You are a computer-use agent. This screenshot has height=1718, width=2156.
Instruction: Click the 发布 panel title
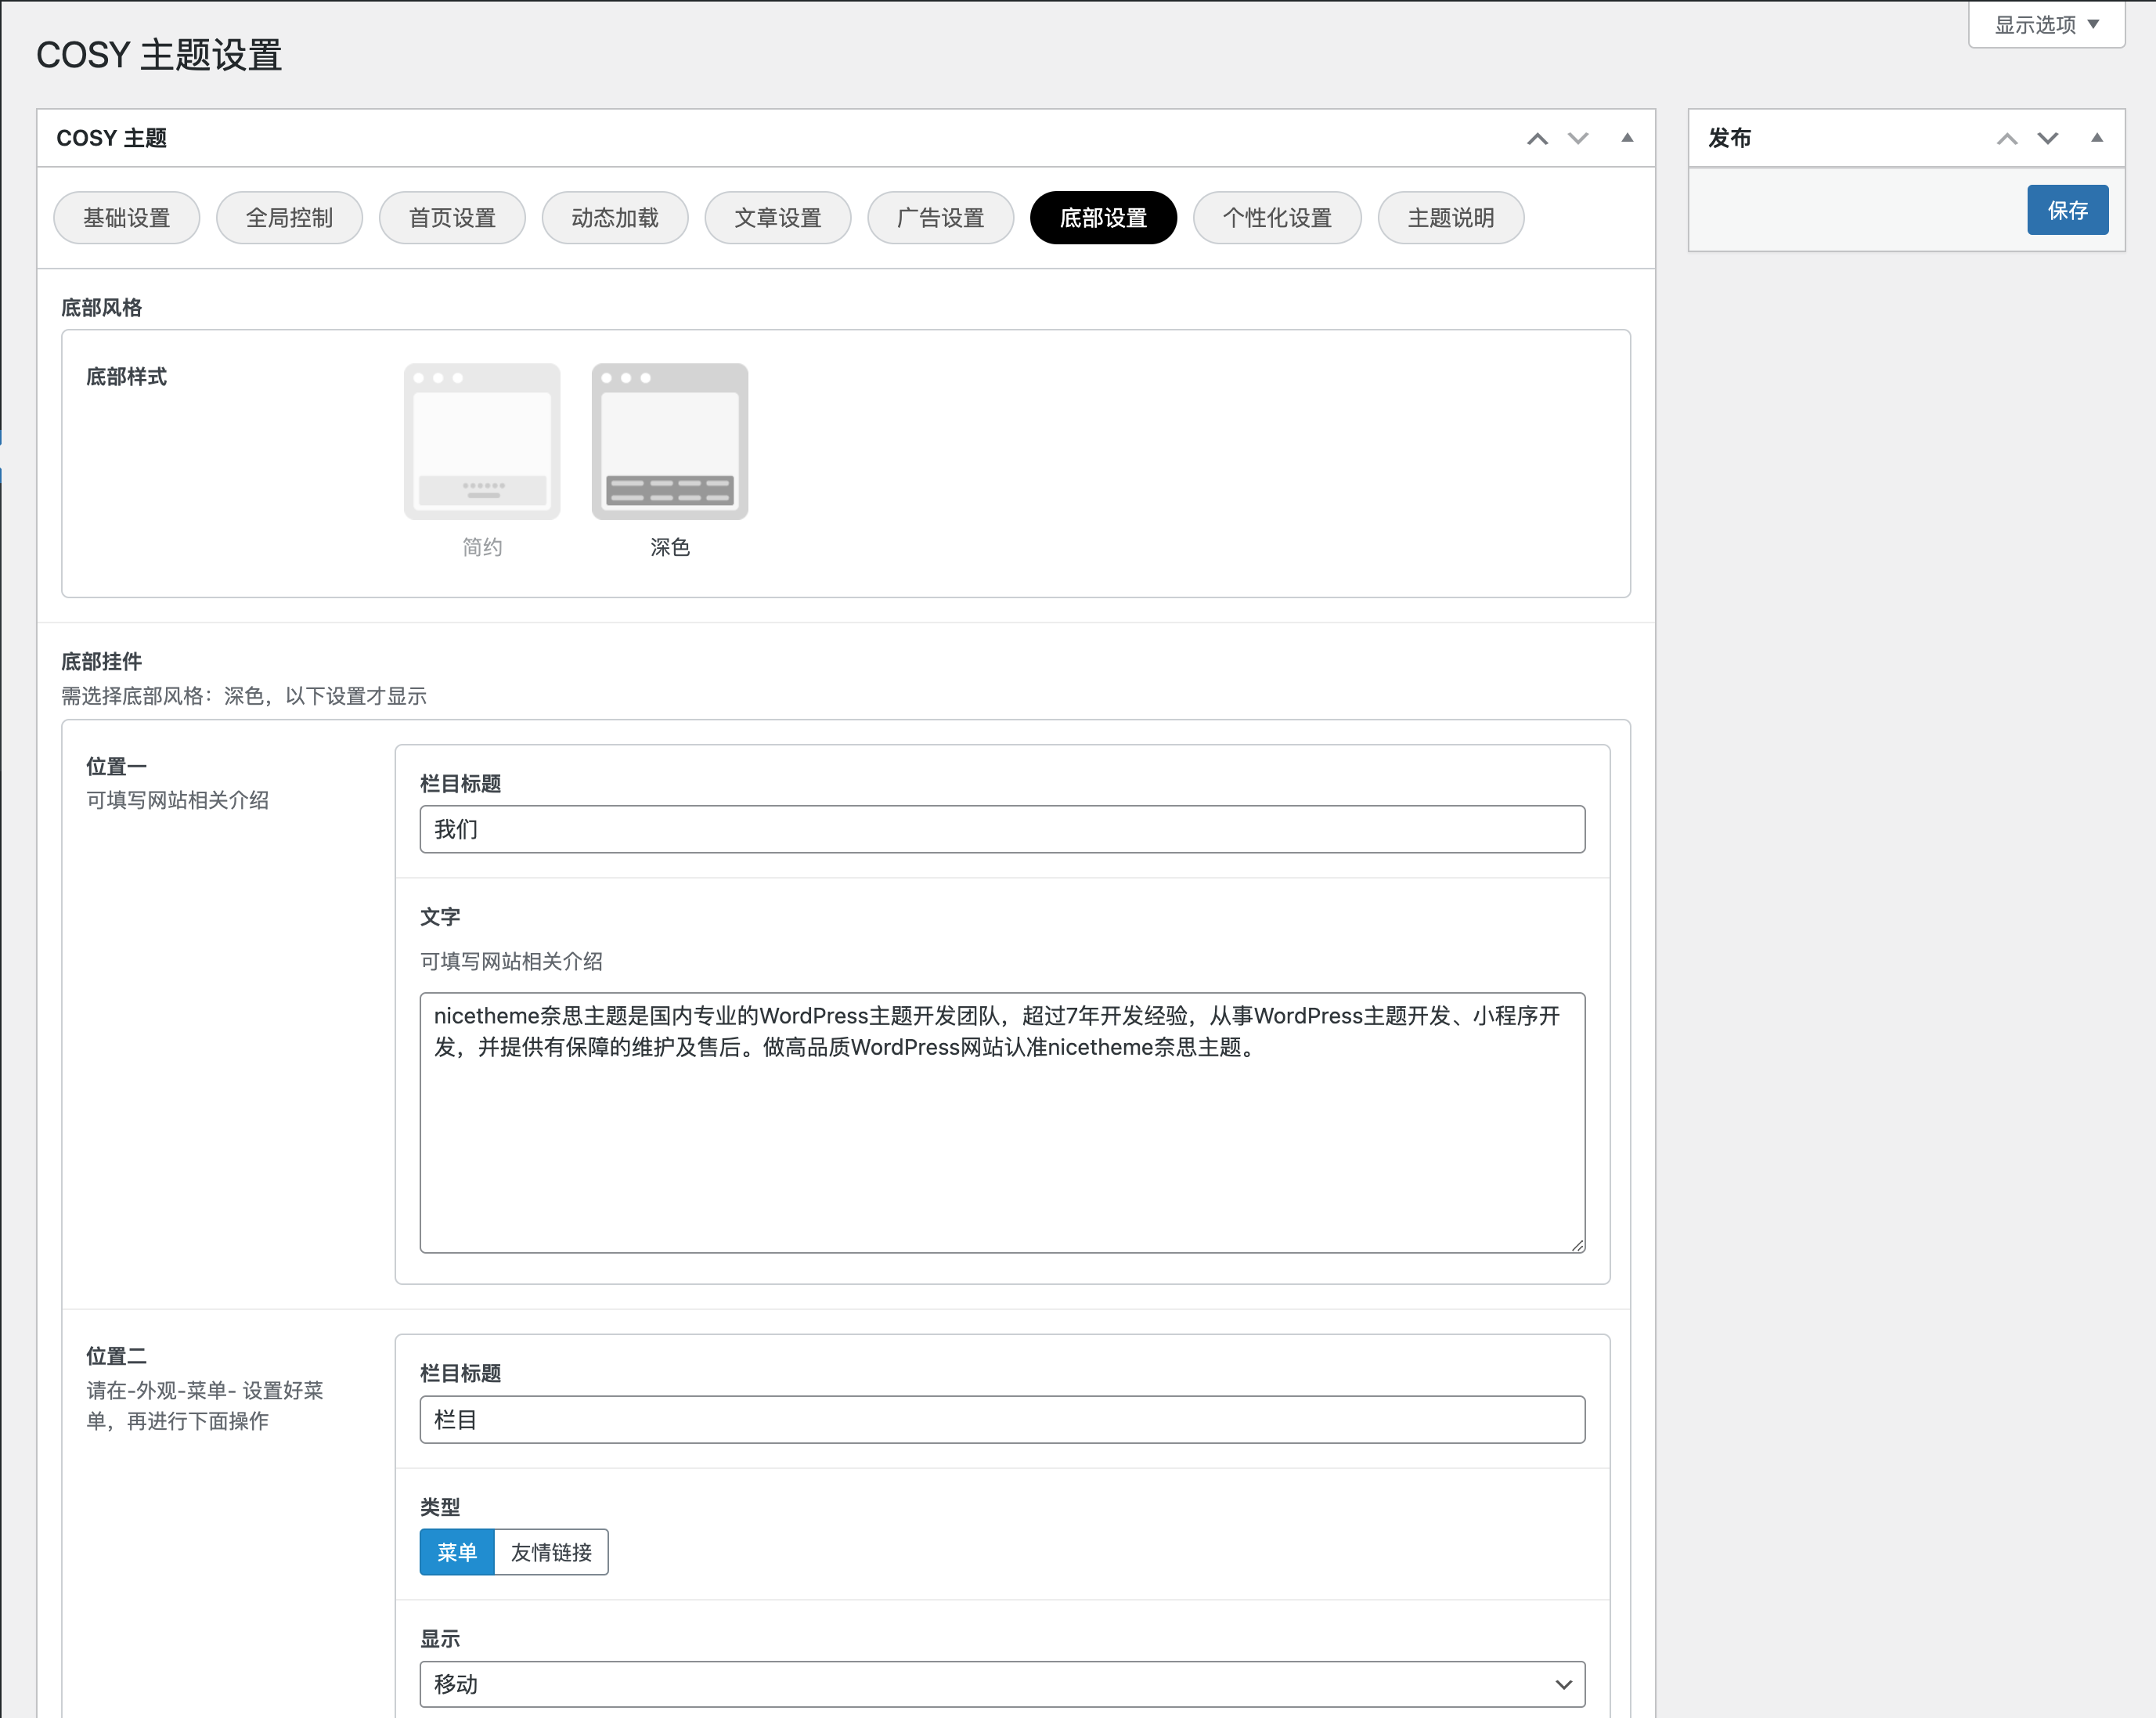coord(1729,138)
